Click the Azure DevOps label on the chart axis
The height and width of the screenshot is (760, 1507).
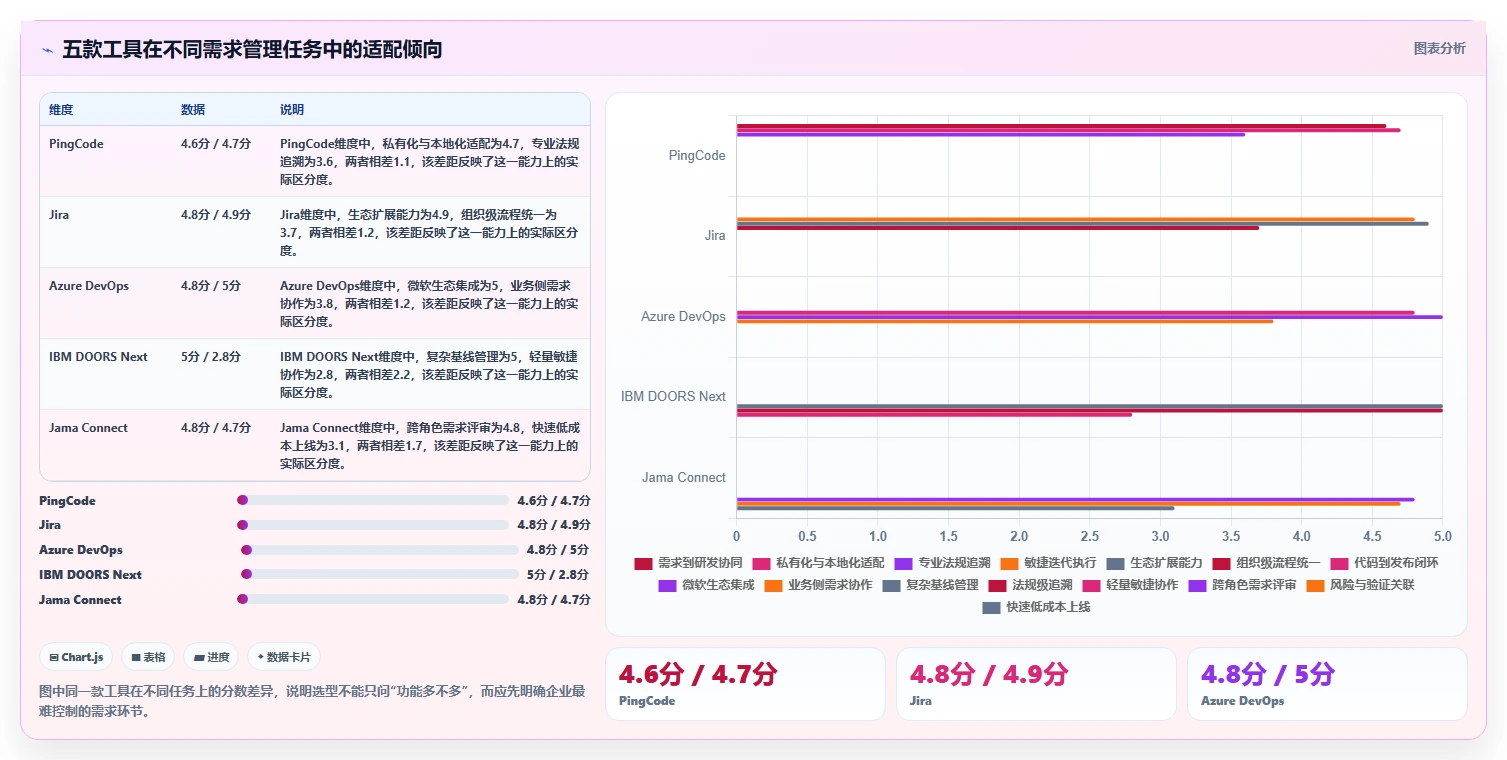click(684, 316)
